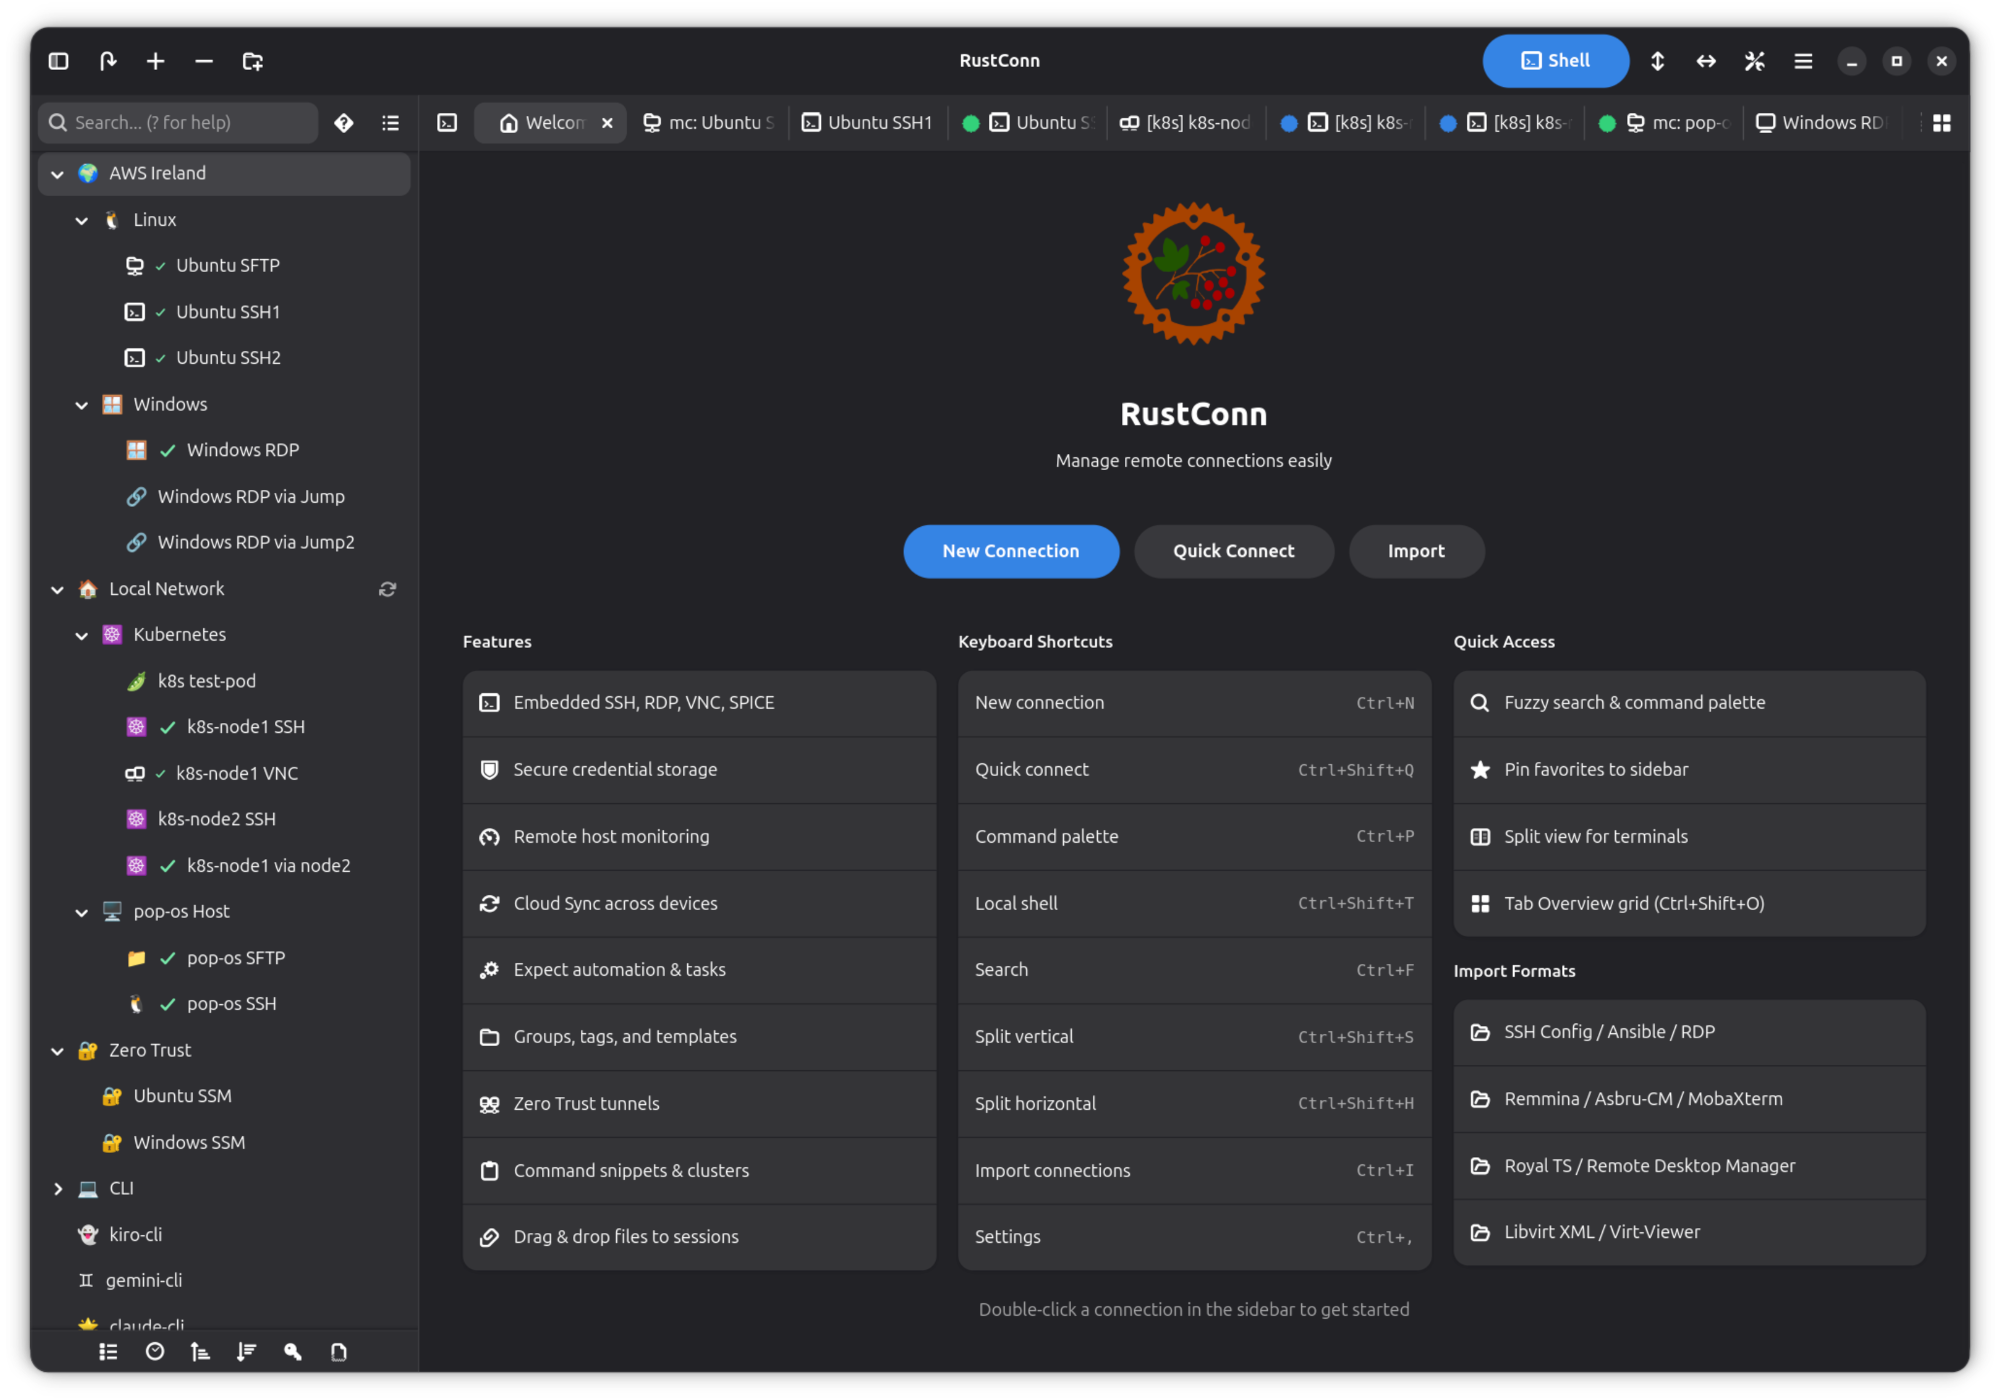Viewport: 2000px width, 1400px height.
Task: Click Zero Trust tunnels feature row
Action: pyautogui.click(x=699, y=1104)
